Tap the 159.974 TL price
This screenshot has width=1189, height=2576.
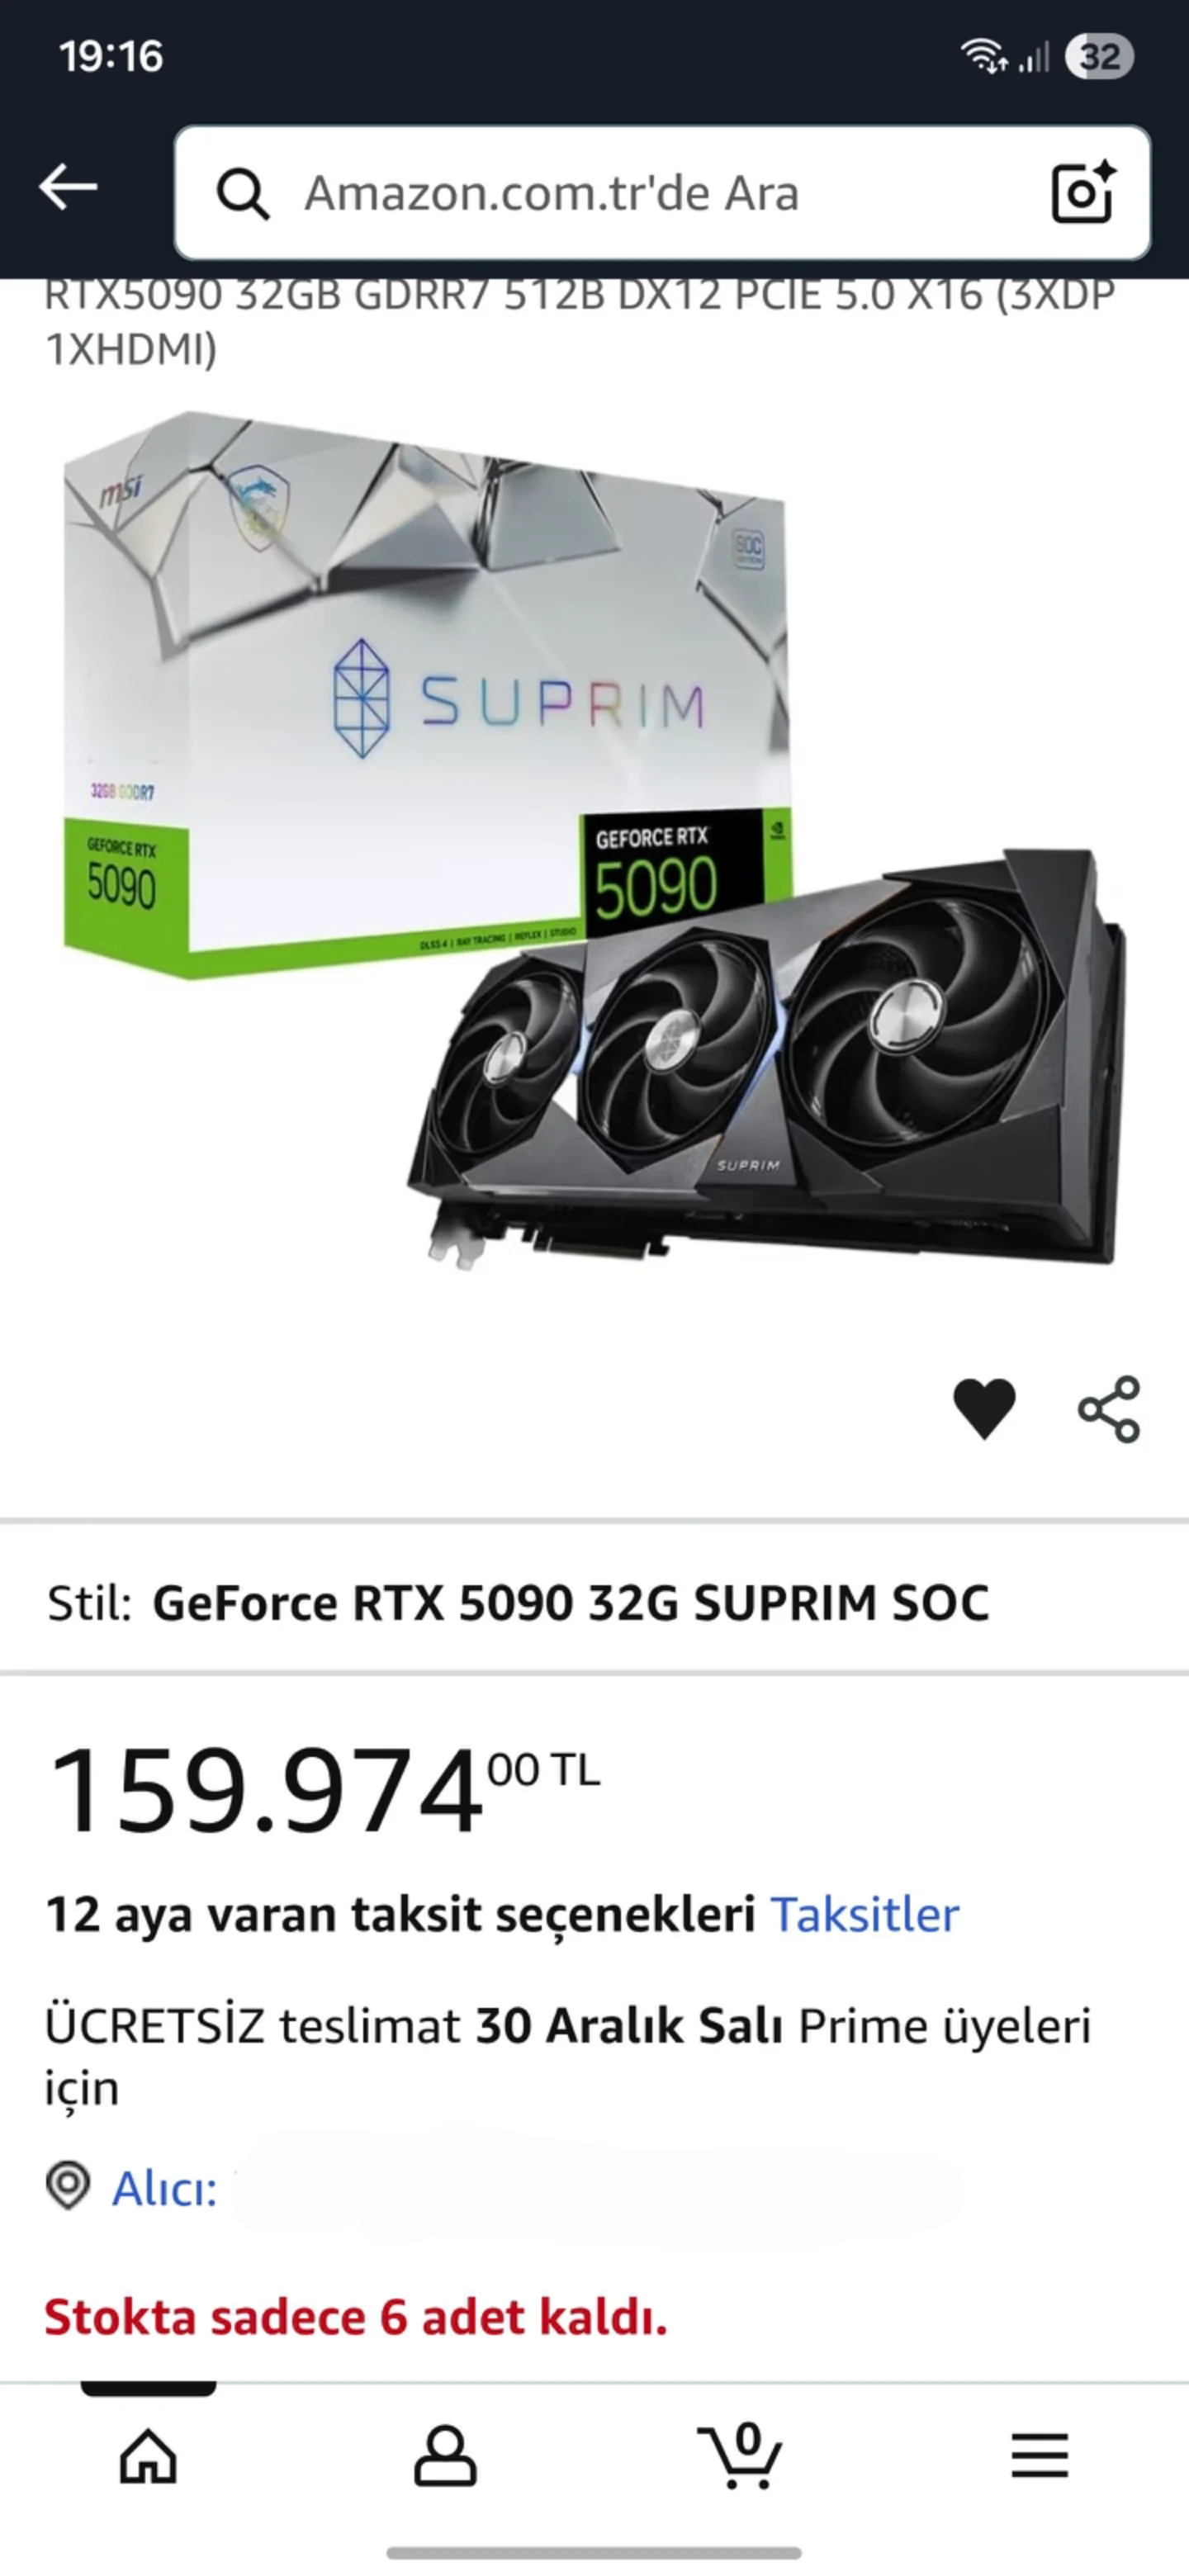point(324,1789)
